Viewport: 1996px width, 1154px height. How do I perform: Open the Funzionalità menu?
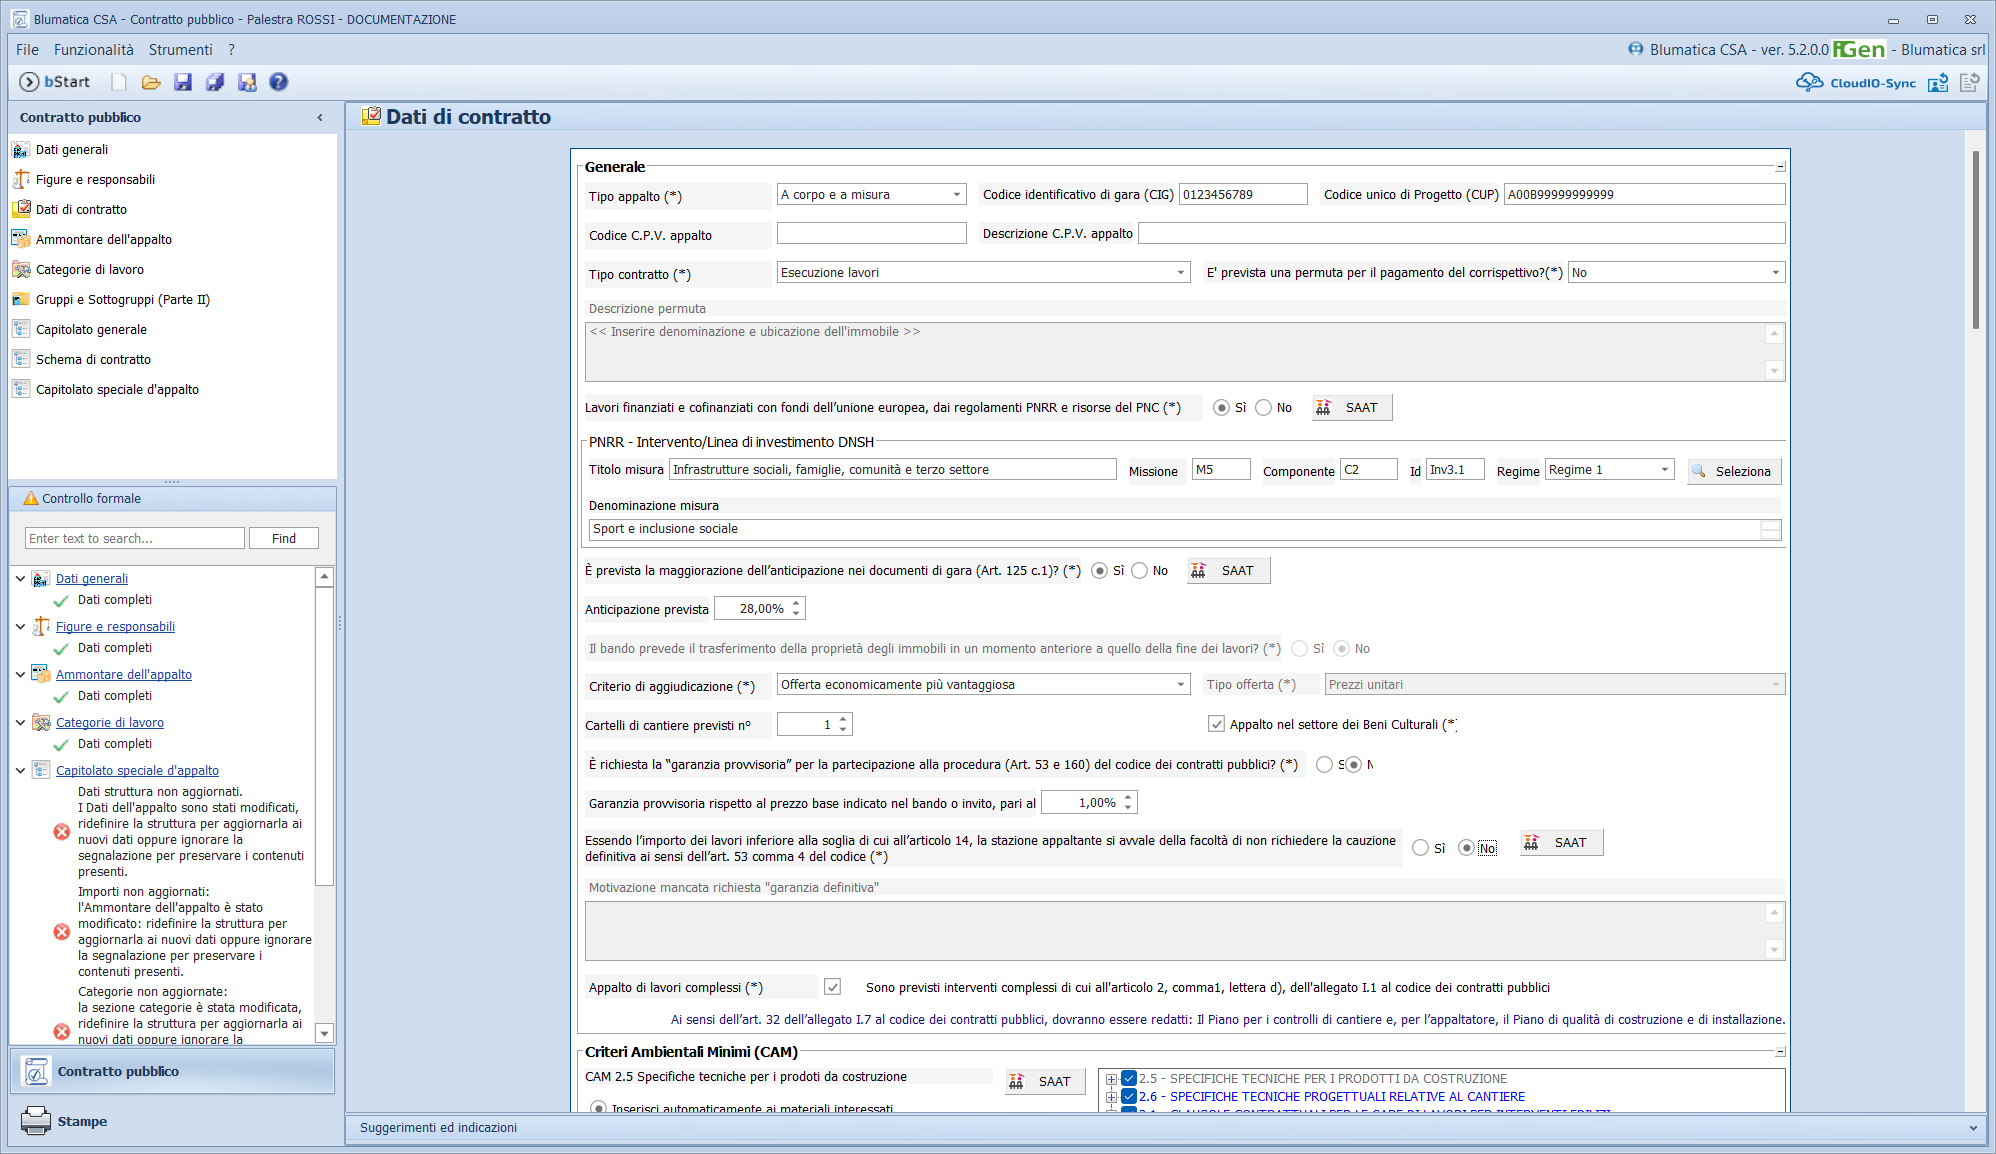click(x=93, y=49)
